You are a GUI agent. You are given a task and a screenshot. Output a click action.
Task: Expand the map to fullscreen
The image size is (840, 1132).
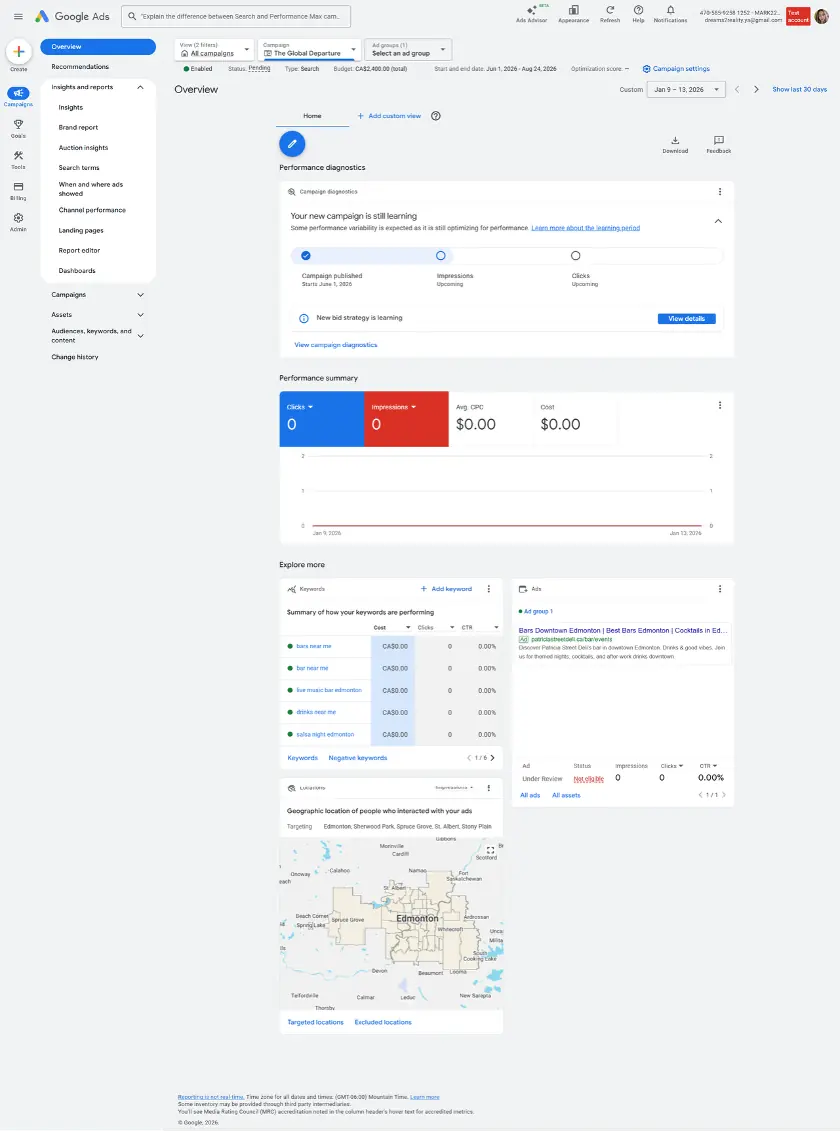490,850
